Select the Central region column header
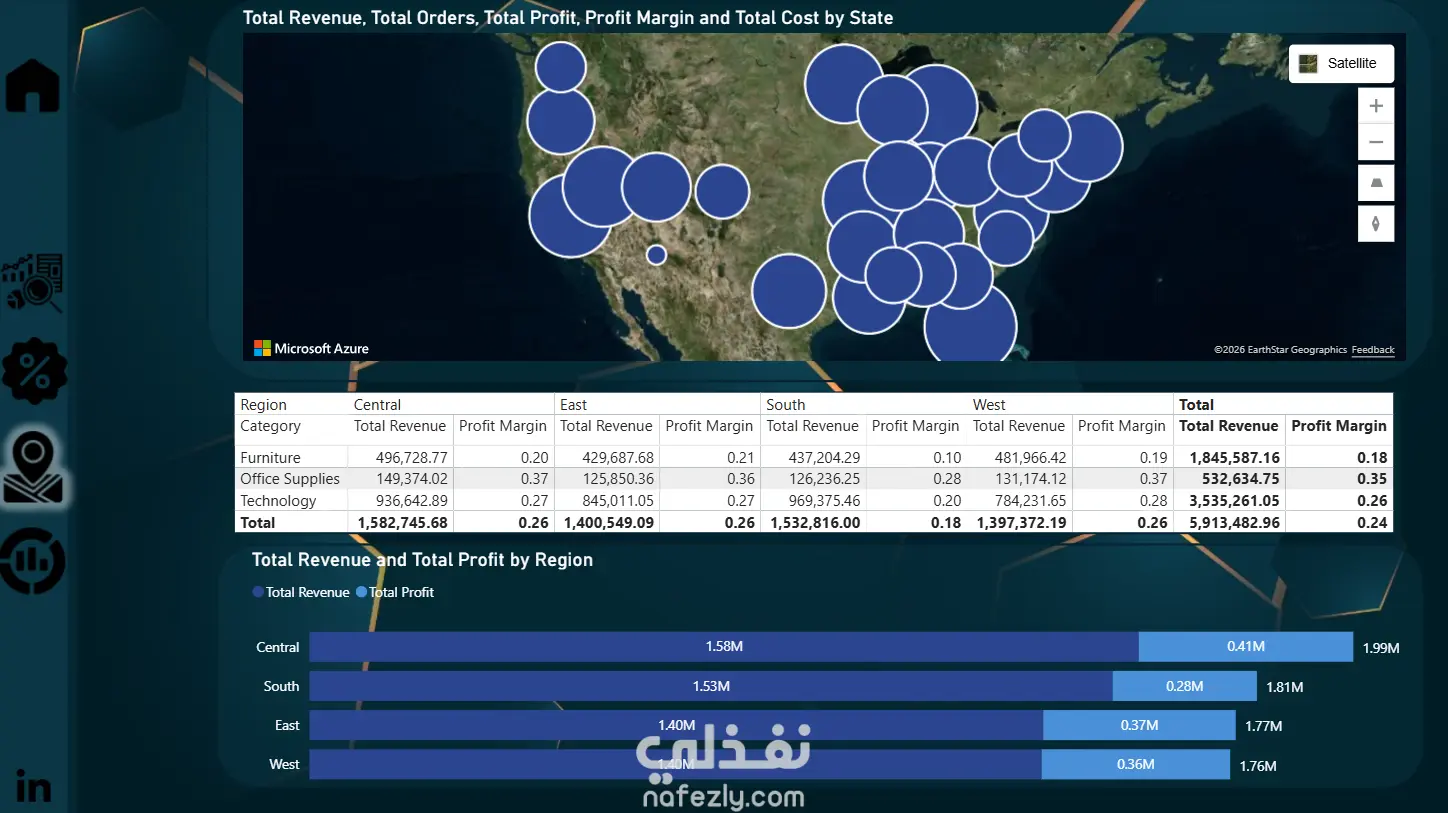Viewport: 1448px width, 813px height. [377, 405]
